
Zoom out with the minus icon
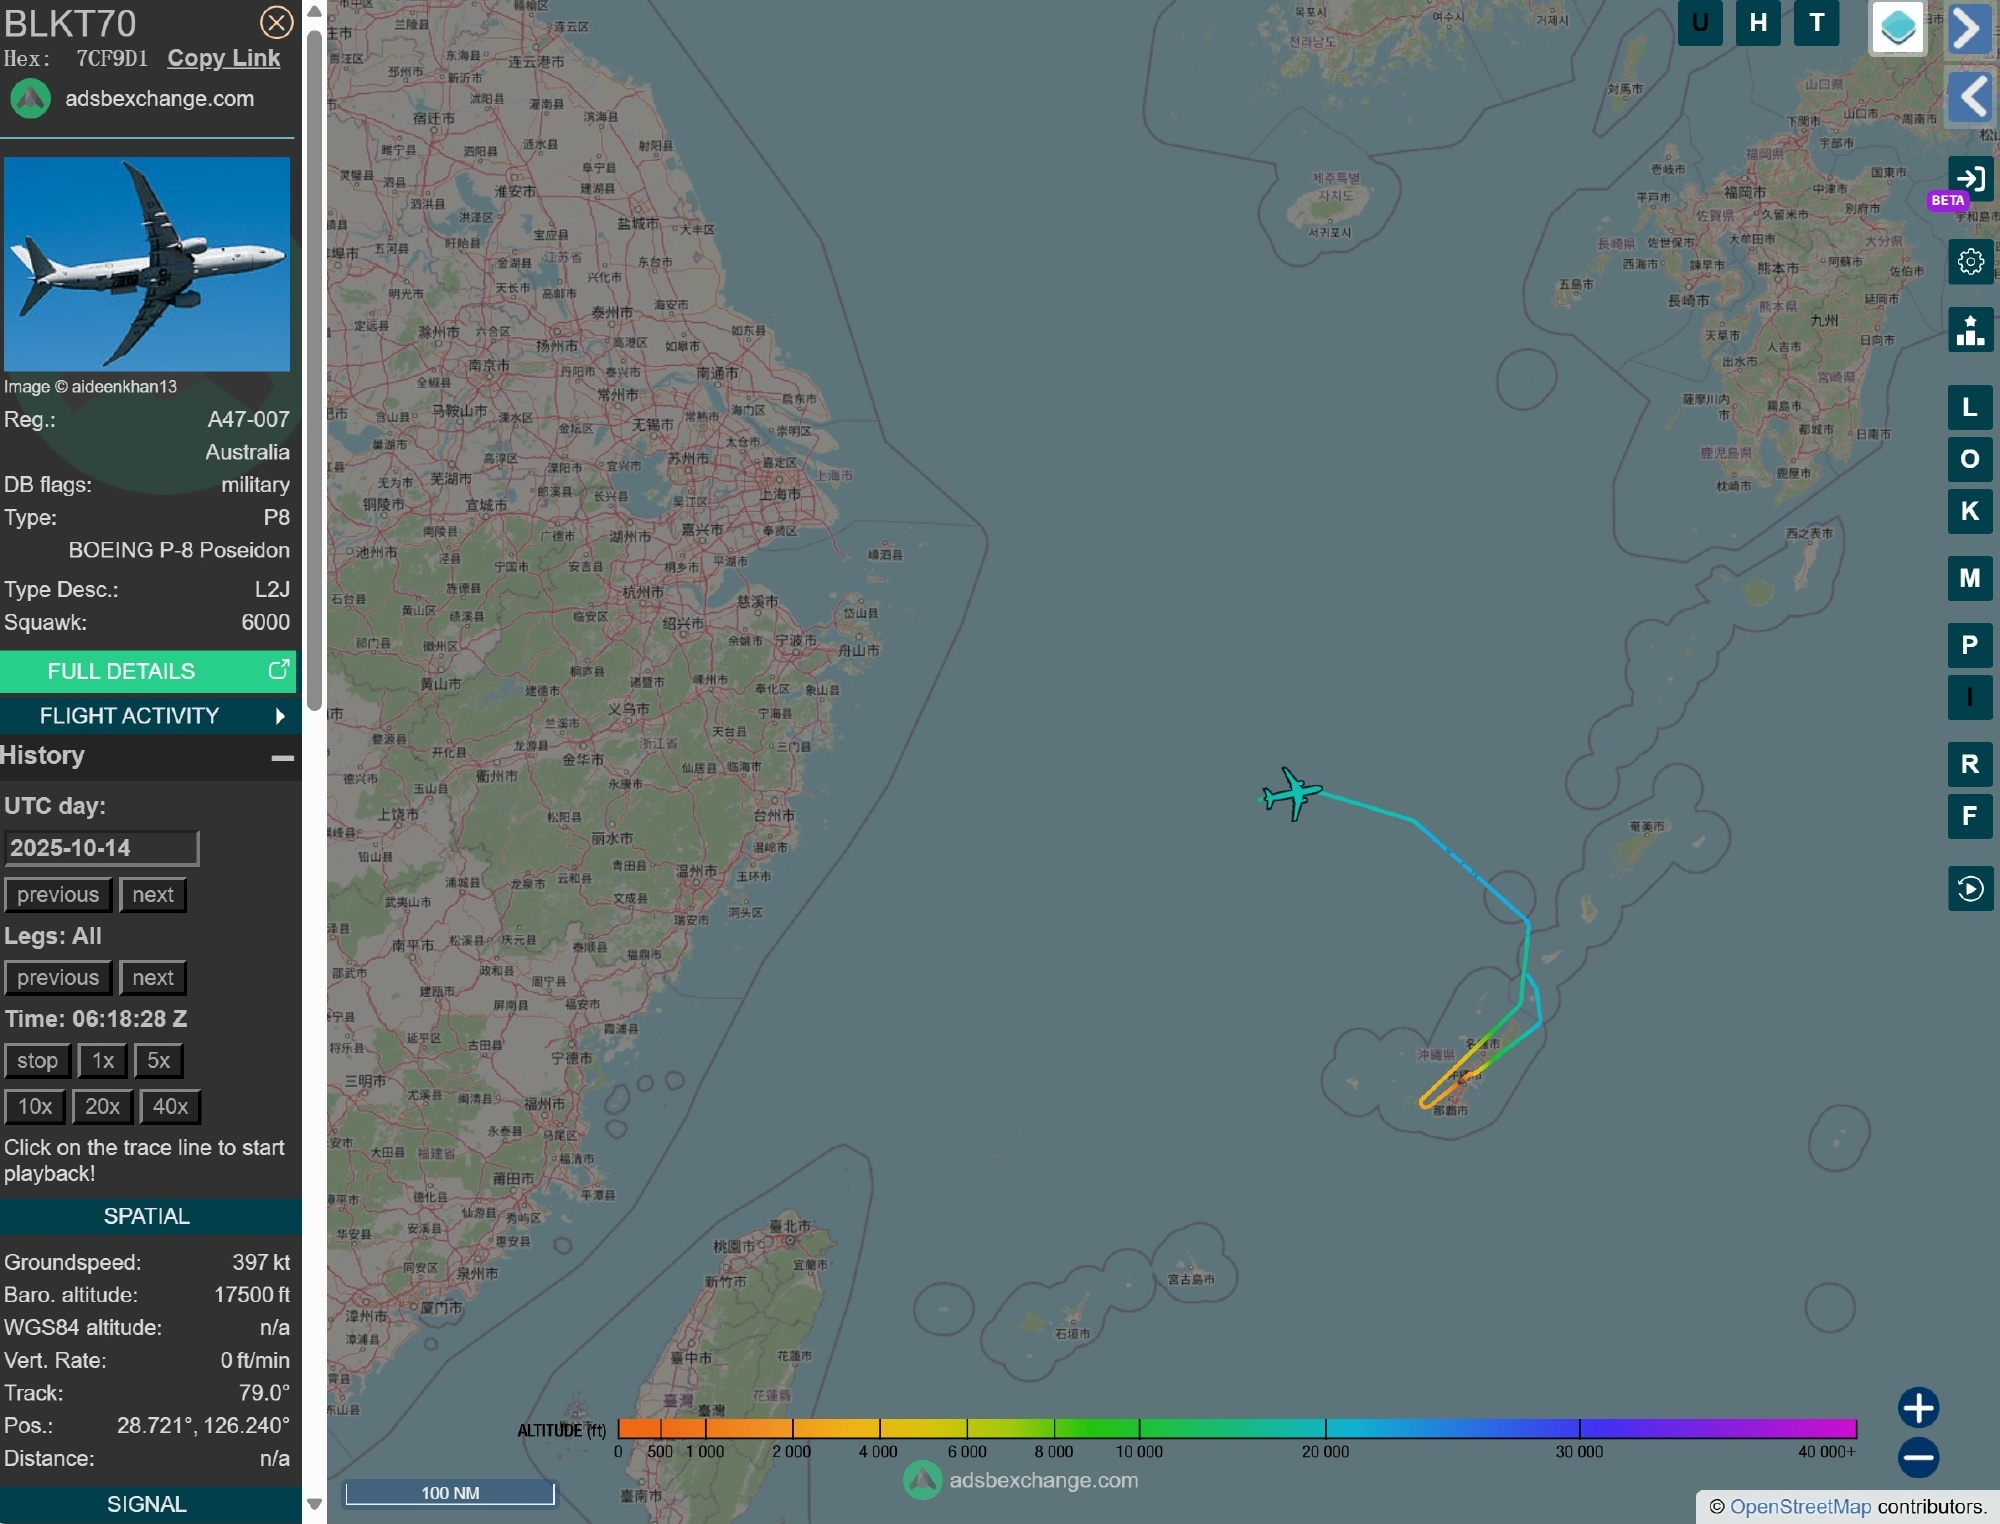(x=1917, y=1457)
